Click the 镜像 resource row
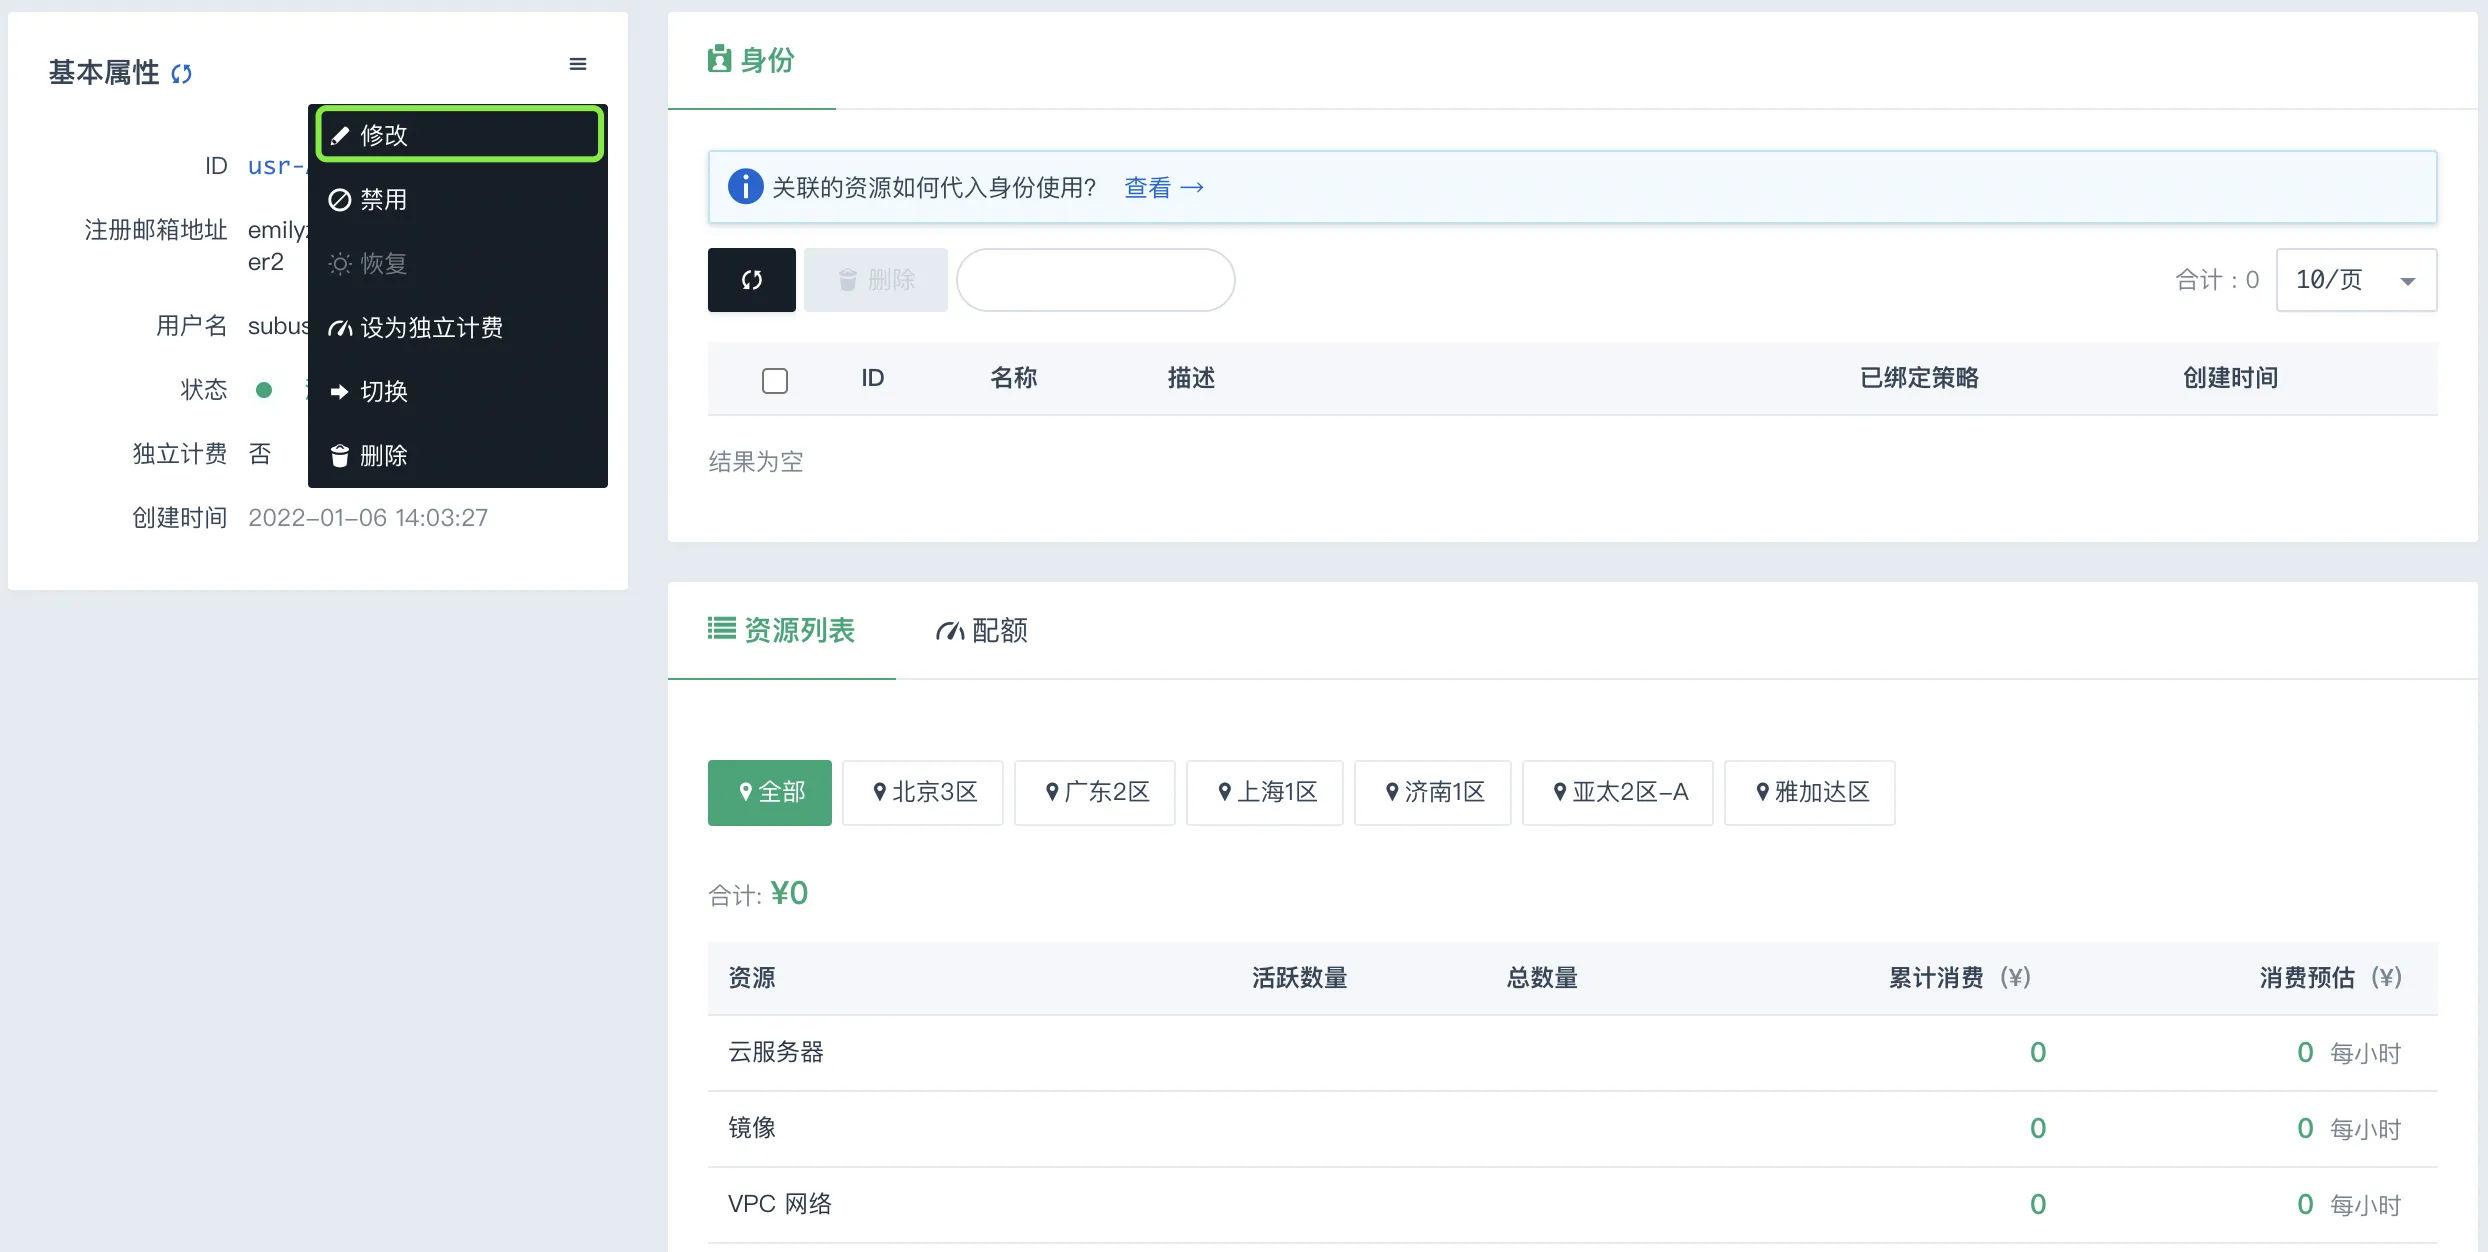2488x1252 pixels. click(1572, 1129)
